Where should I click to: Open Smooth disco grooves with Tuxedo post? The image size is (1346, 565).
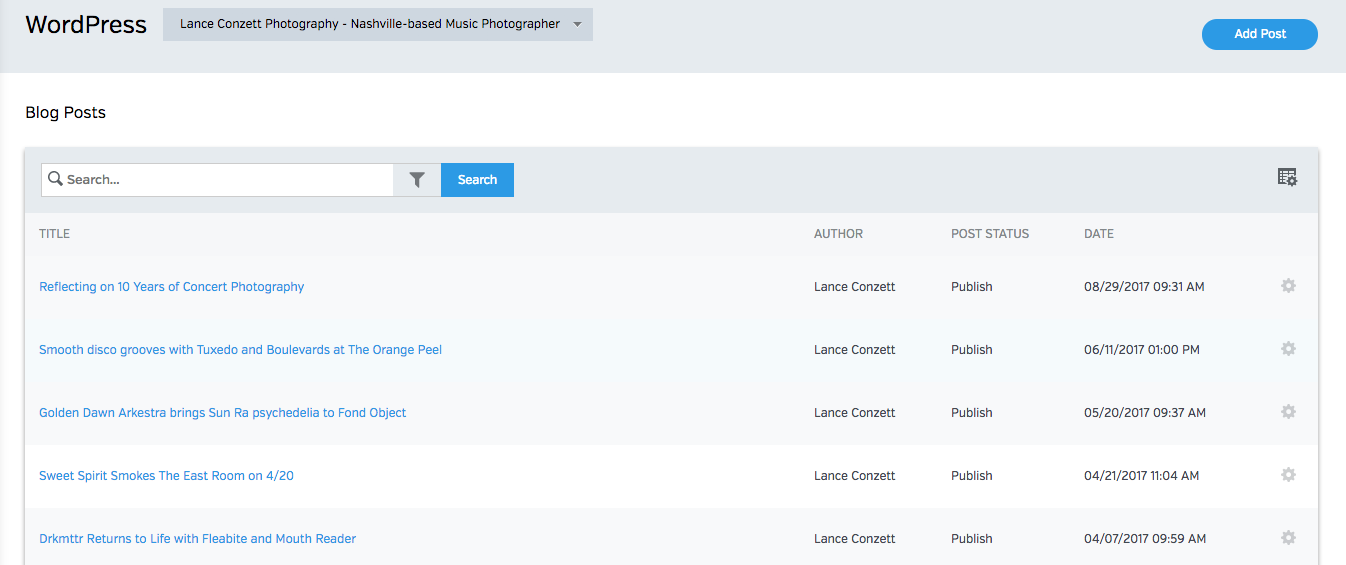[240, 350]
